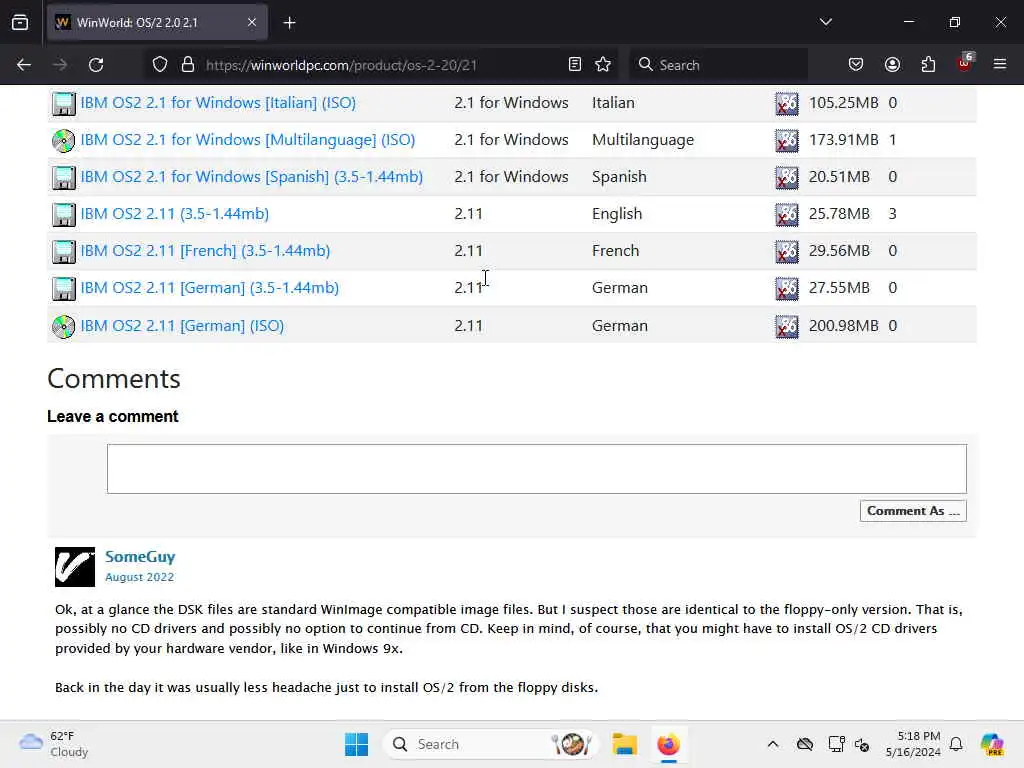Bookmark this page with the star

[603, 65]
